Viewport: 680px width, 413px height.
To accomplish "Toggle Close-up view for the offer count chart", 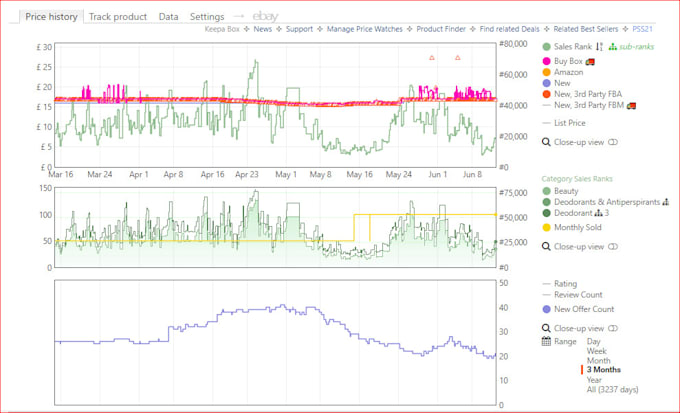I will [613, 327].
